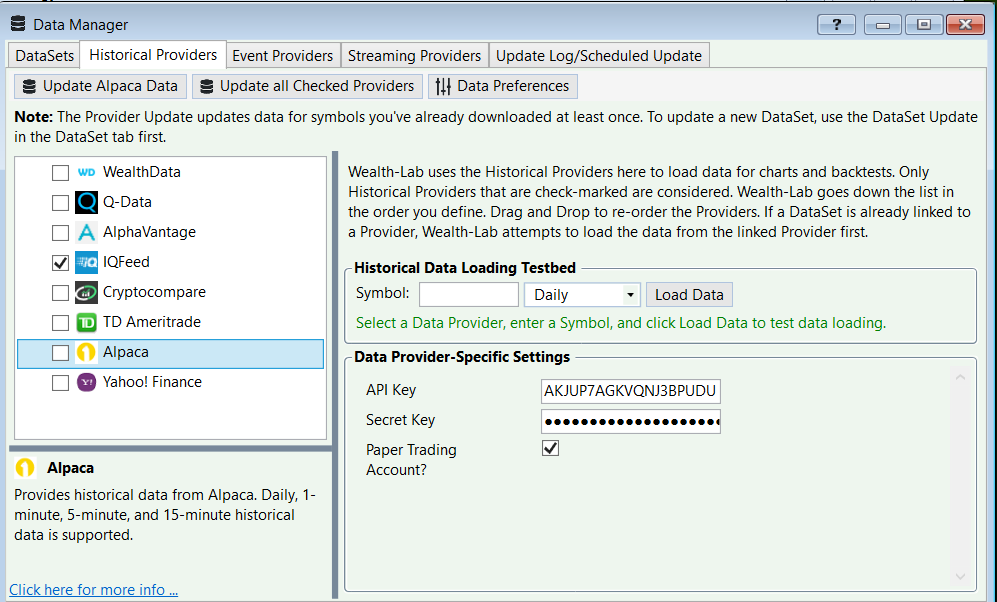Image resolution: width=997 pixels, height=602 pixels.
Task: Select the Cryptocompare row label
Action: pos(155,292)
